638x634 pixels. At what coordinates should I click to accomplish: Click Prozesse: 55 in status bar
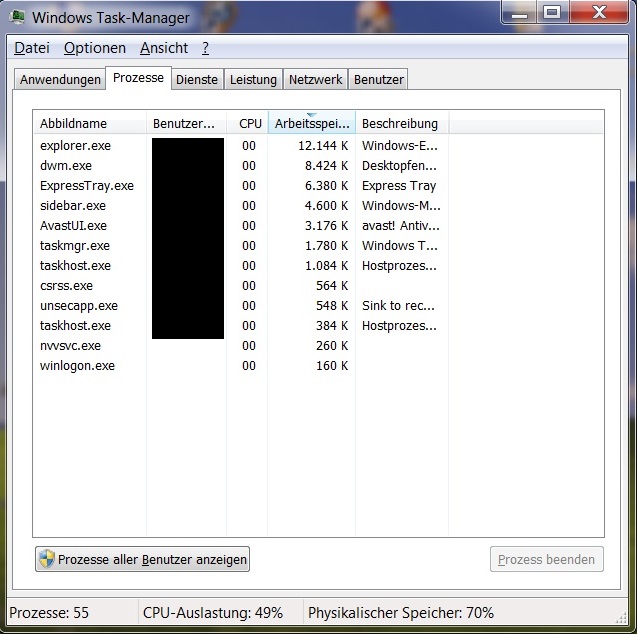[x=49, y=612]
